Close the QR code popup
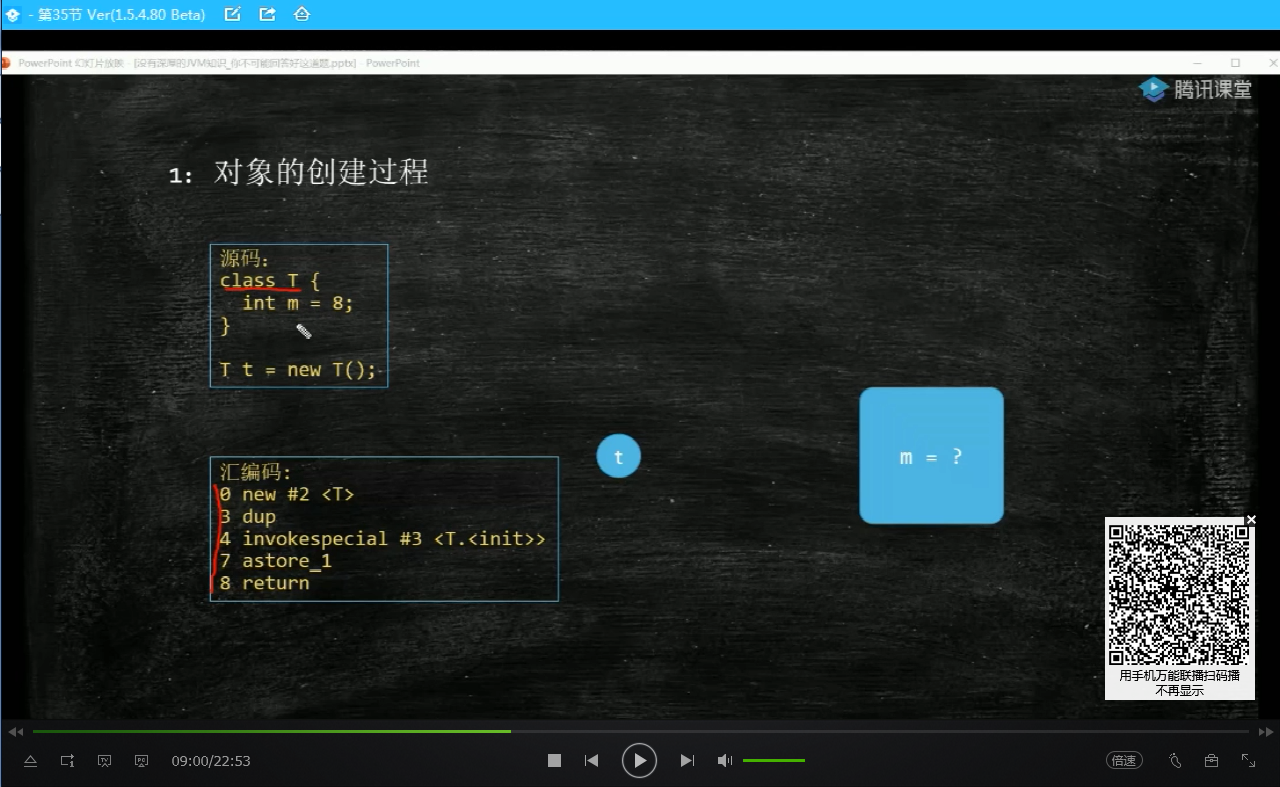The image size is (1280, 787). [x=1250, y=520]
